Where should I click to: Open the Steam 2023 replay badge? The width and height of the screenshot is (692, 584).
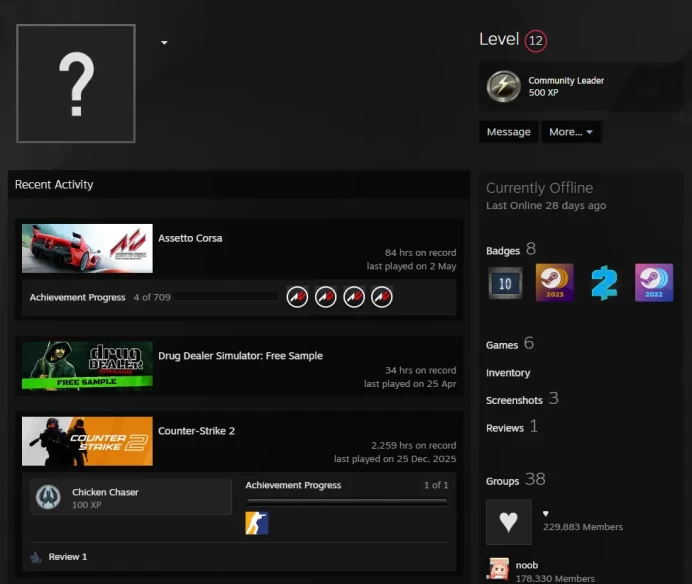pos(555,283)
